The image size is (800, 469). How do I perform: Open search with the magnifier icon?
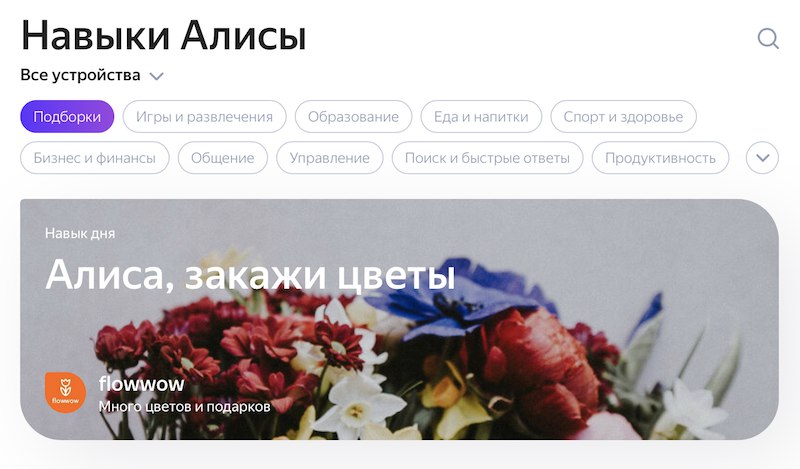click(x=768, y=38)
